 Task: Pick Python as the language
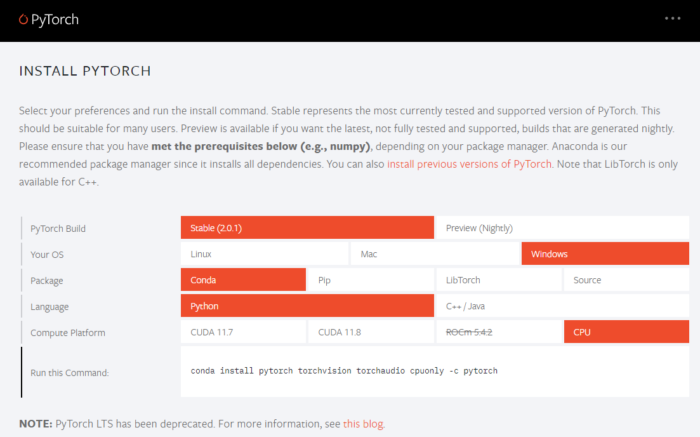[x=307, y=306]
